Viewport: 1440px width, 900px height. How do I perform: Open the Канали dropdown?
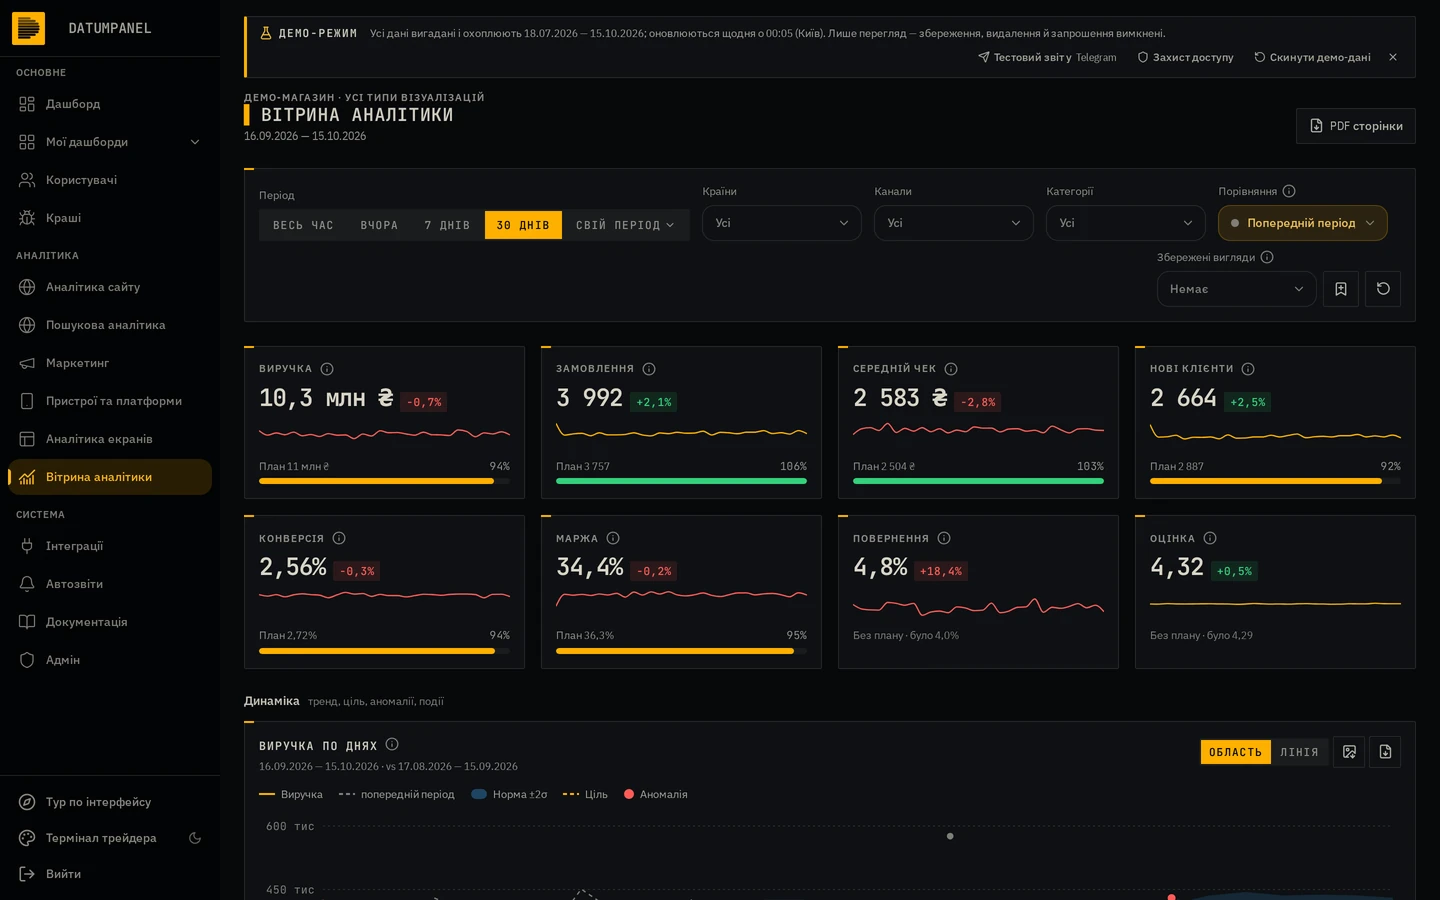(x=953, y=223)
